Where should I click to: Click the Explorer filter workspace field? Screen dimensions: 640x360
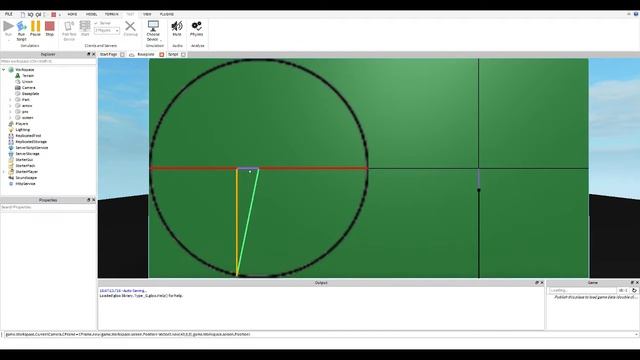point(48,61)
